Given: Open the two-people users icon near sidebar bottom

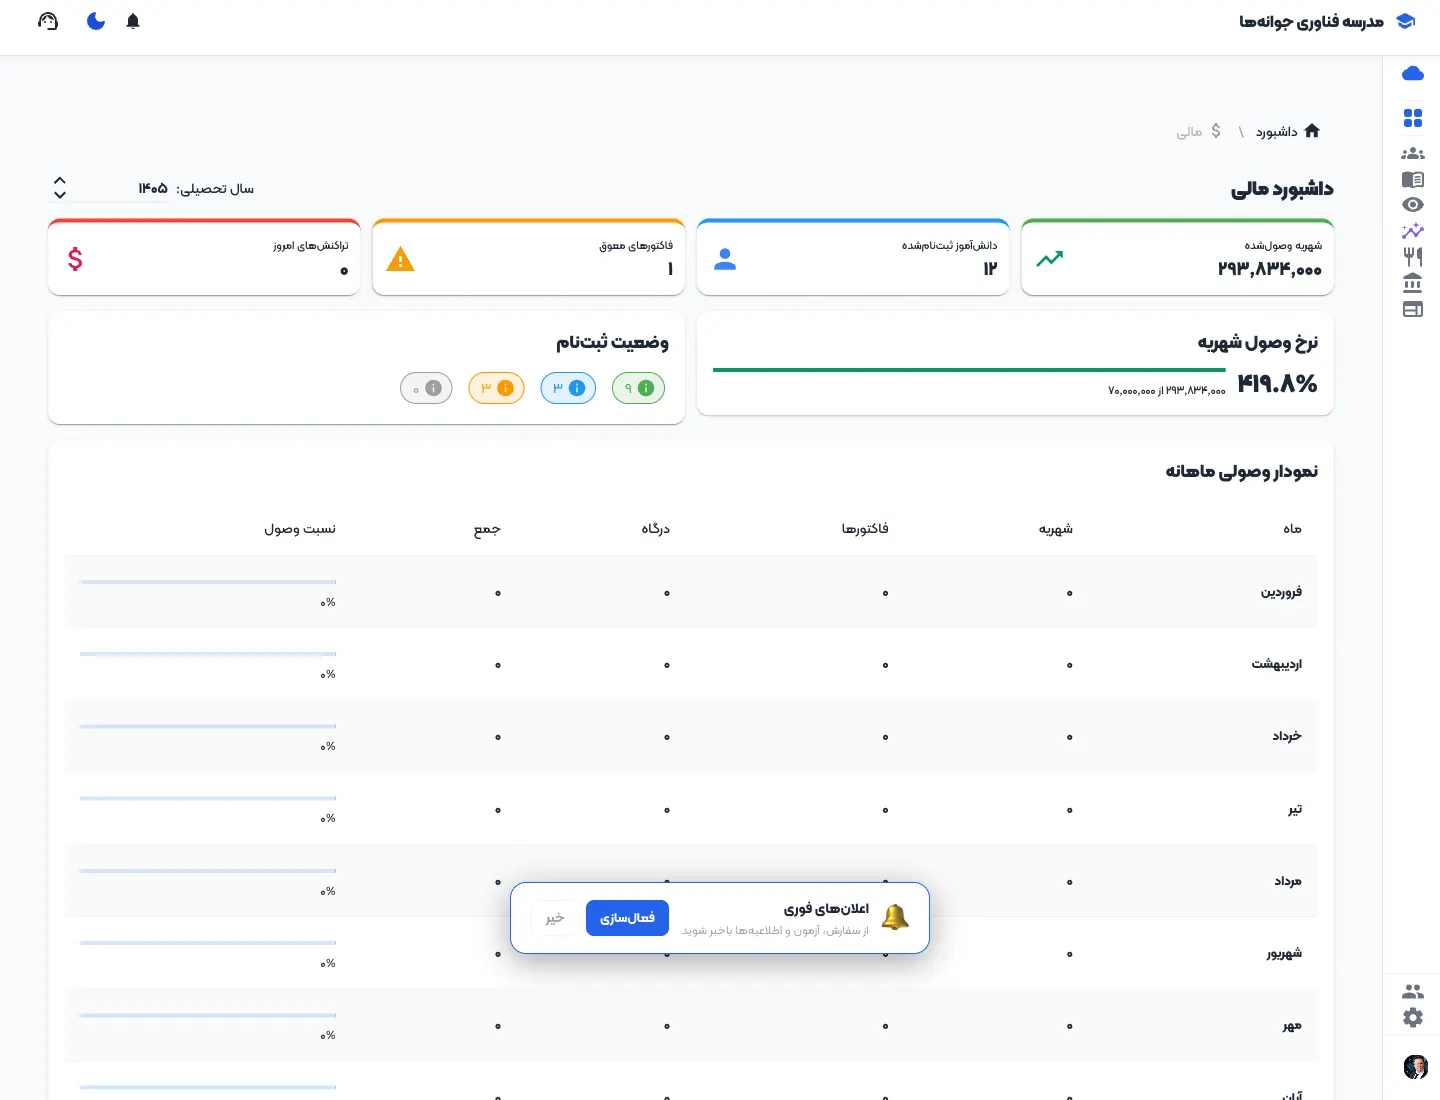Looking at the screenshot, I should (x=1412, y=992).
